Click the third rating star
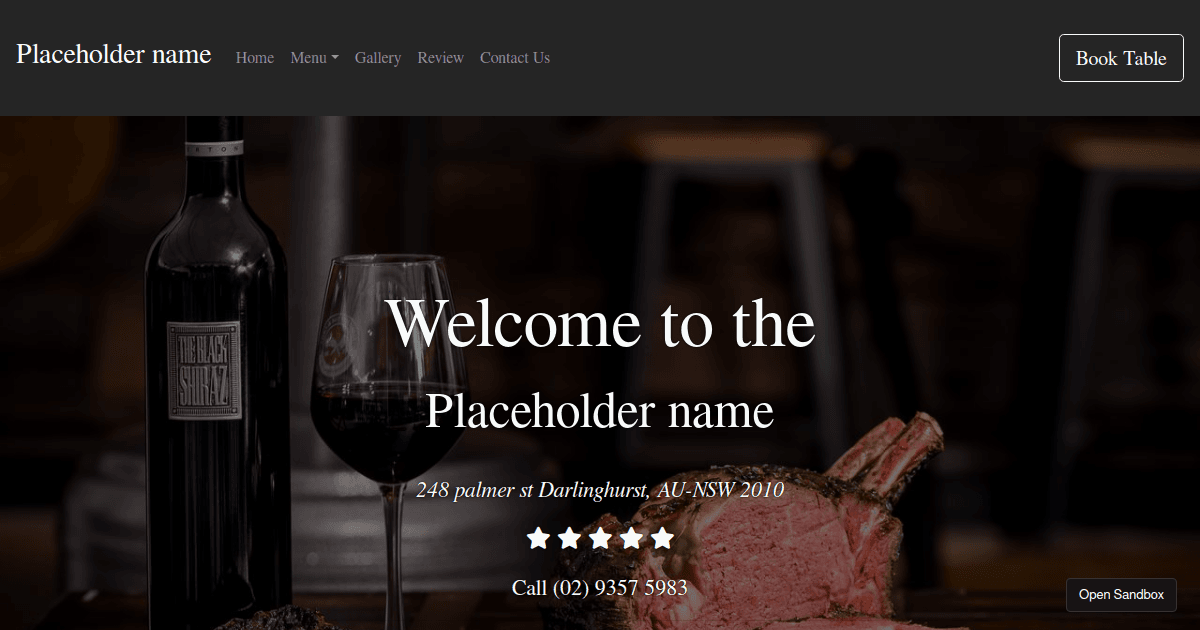This screenshot has width=1200, height=630. tap(600, 539)
